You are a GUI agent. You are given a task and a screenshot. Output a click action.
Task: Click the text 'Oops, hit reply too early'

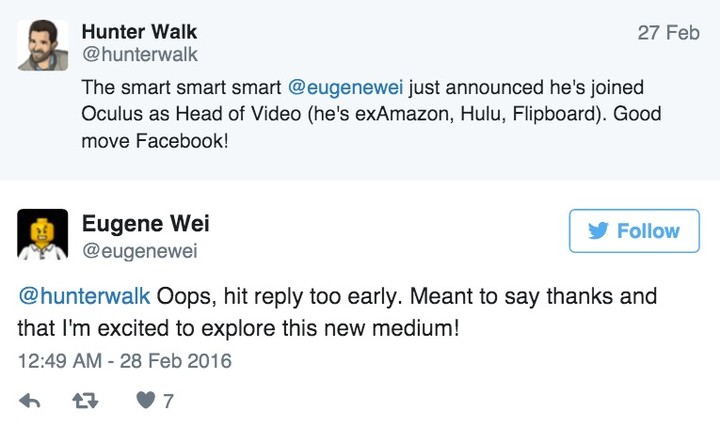(267, 298)
